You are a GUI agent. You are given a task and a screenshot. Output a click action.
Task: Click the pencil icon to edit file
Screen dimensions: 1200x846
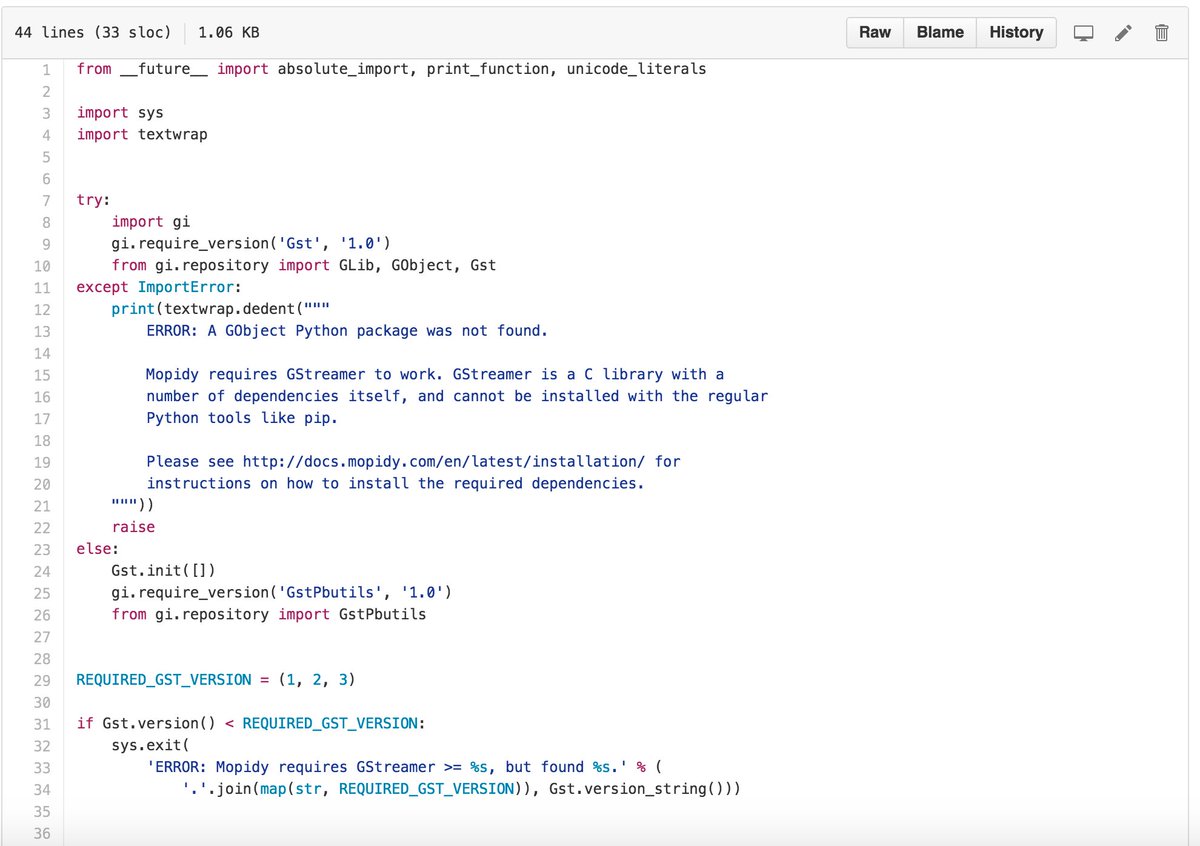click(x=1122, y=32)
